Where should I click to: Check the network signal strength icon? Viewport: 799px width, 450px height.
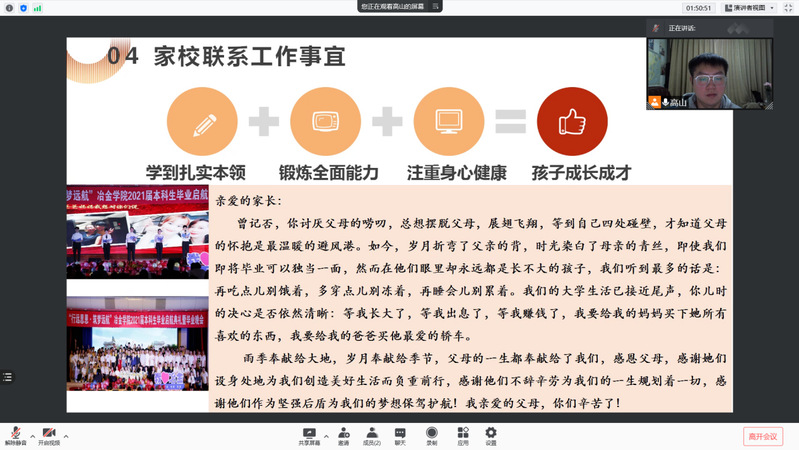(37, 7)
